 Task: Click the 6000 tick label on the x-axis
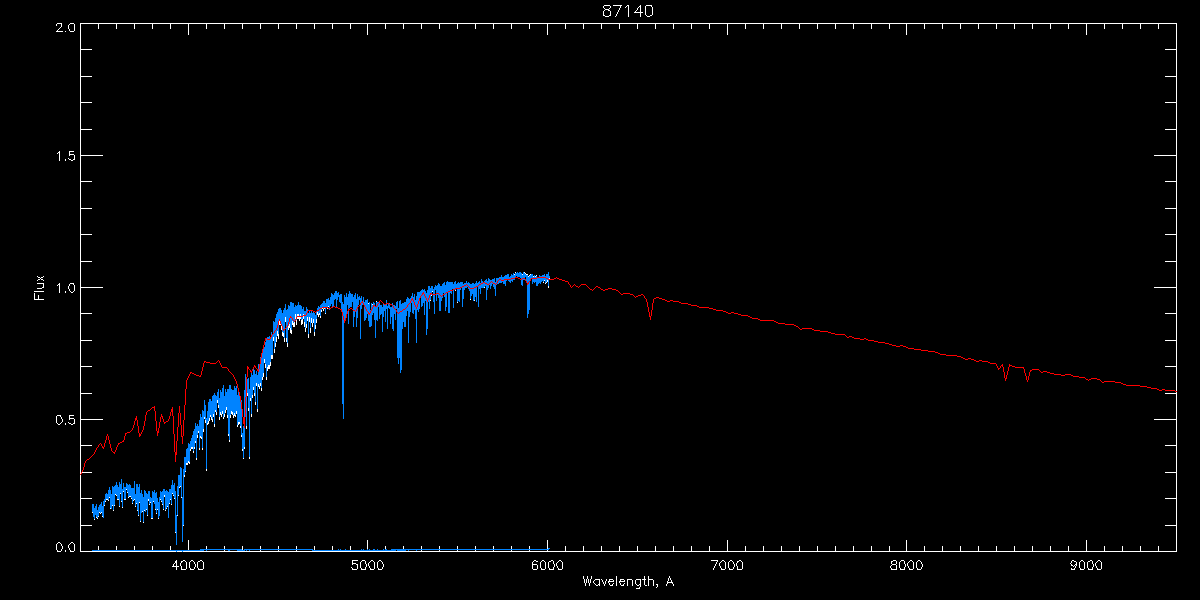(x=547, y=564)
